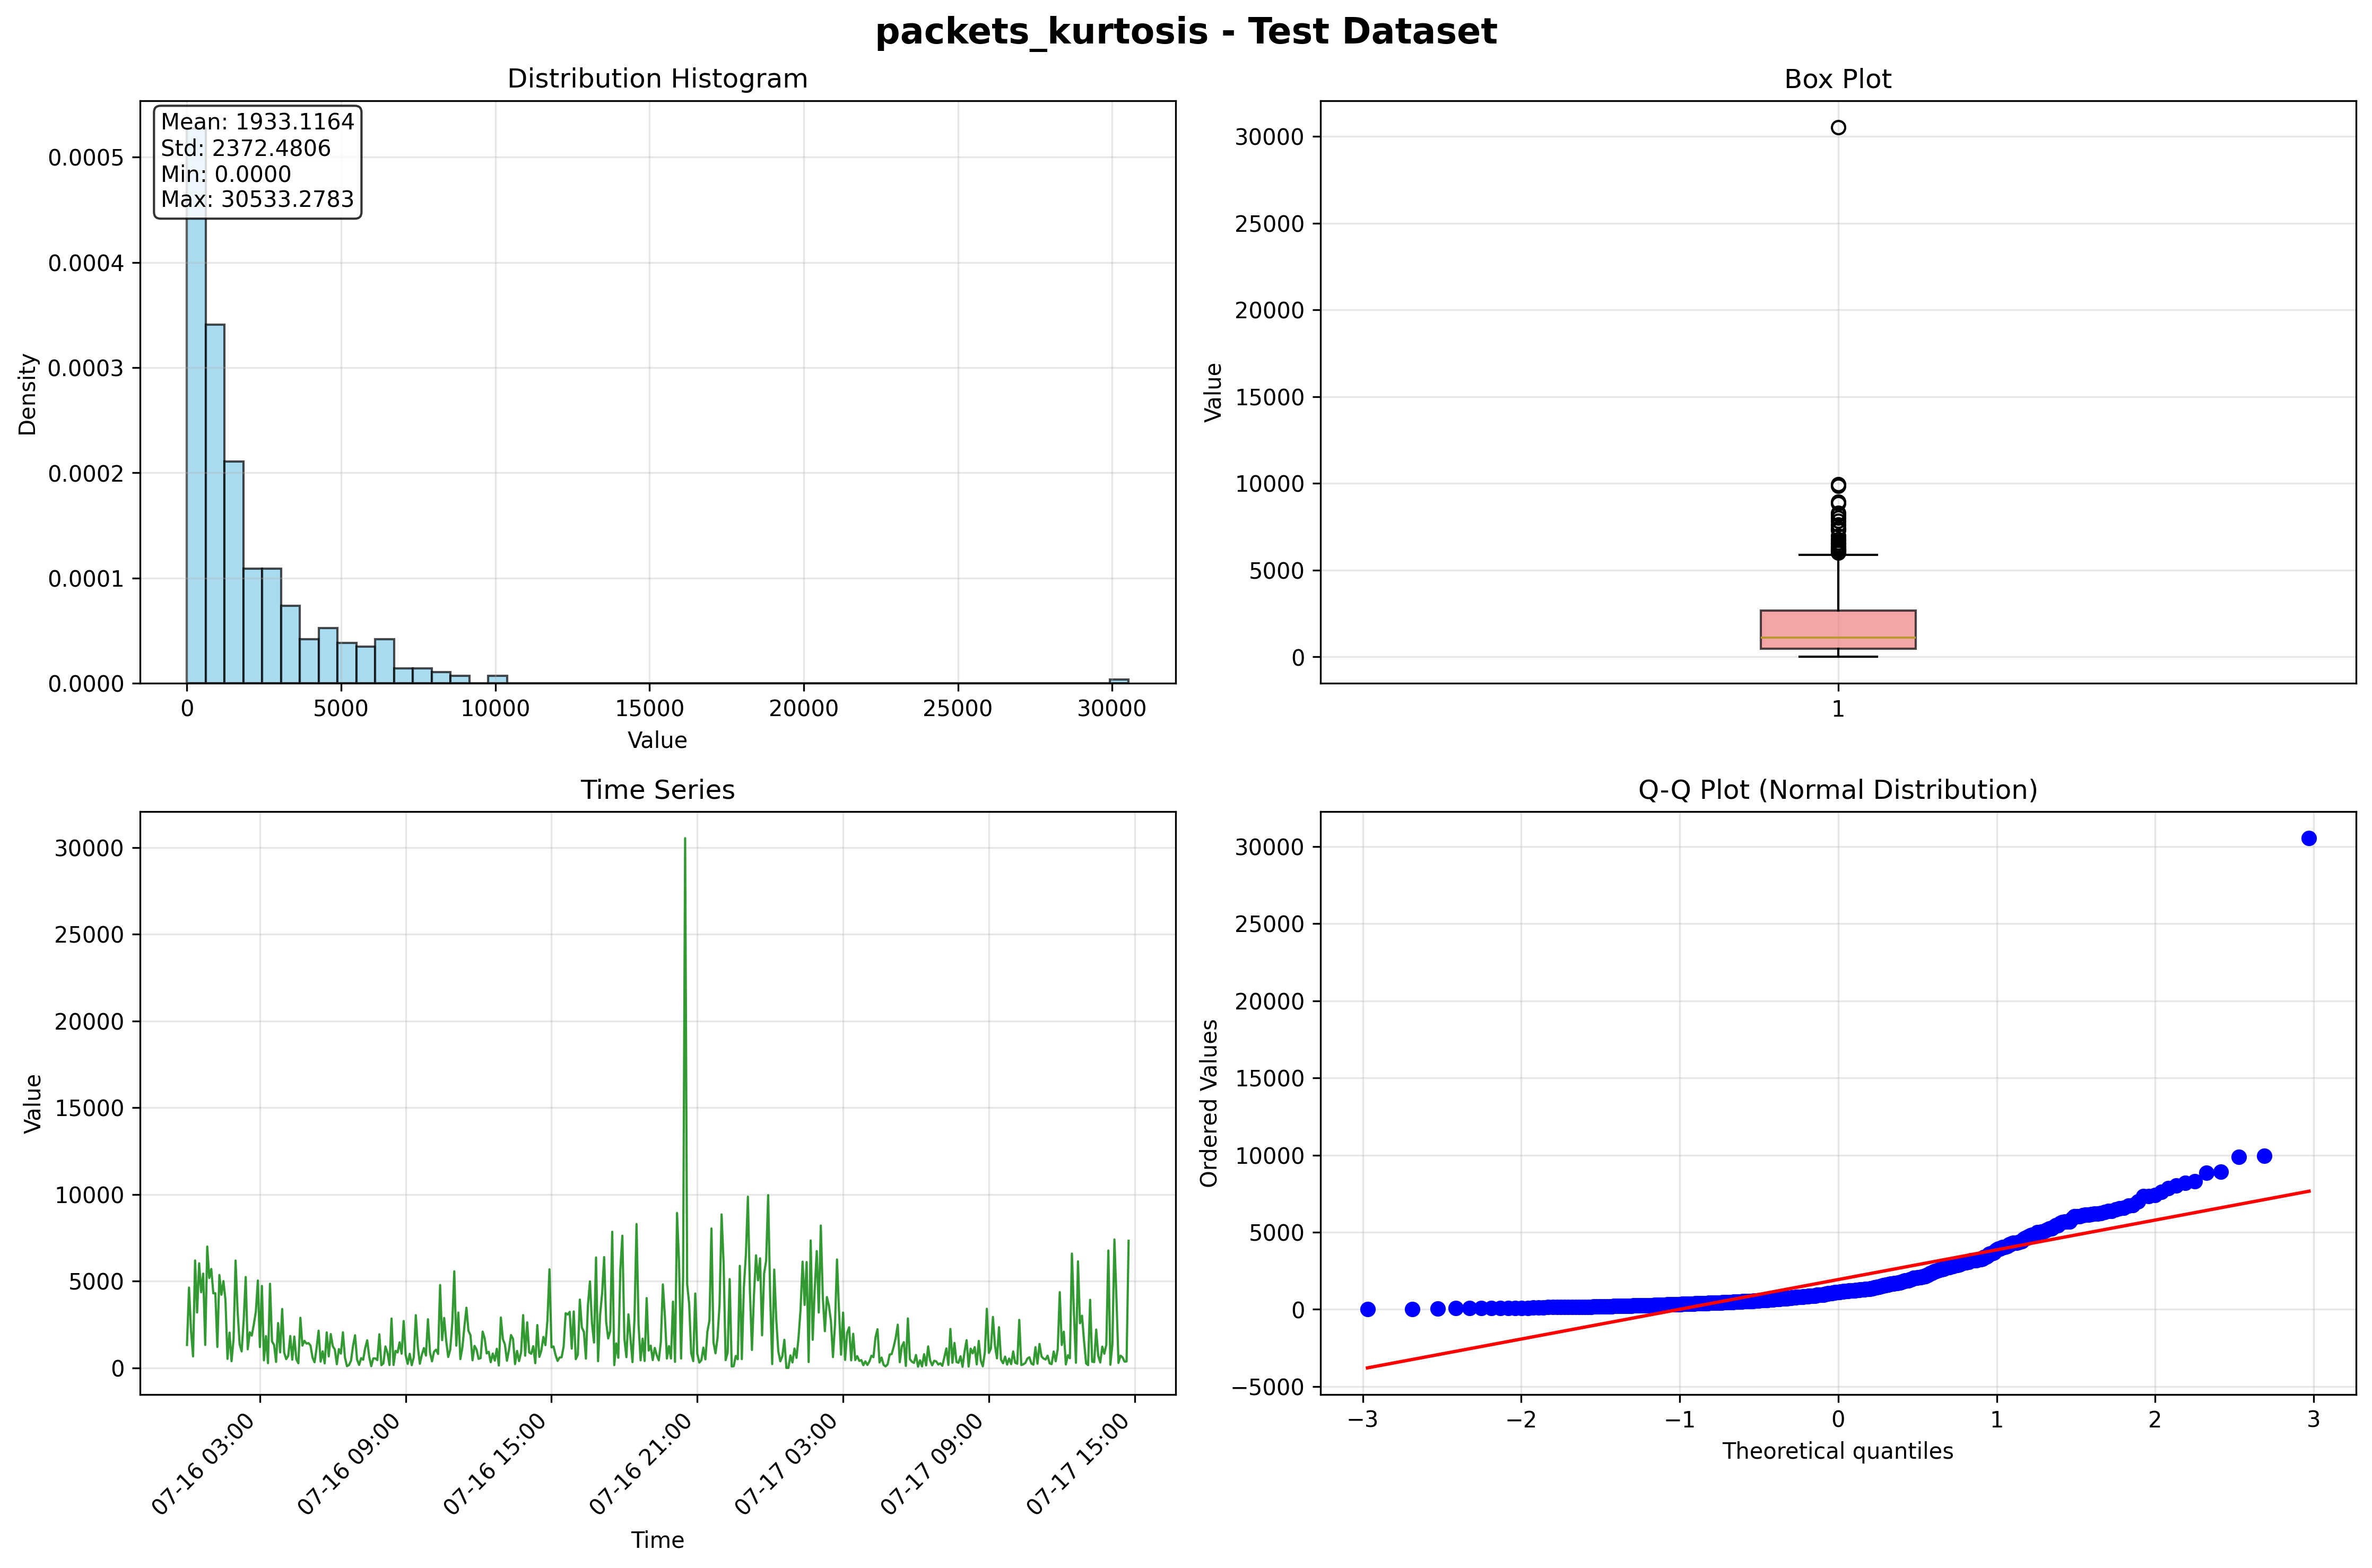Image resolution: width=2372 pixels, height=1568 pixels.
Task: Click the 'Time Series' subplot title
Action: (657, 790)
